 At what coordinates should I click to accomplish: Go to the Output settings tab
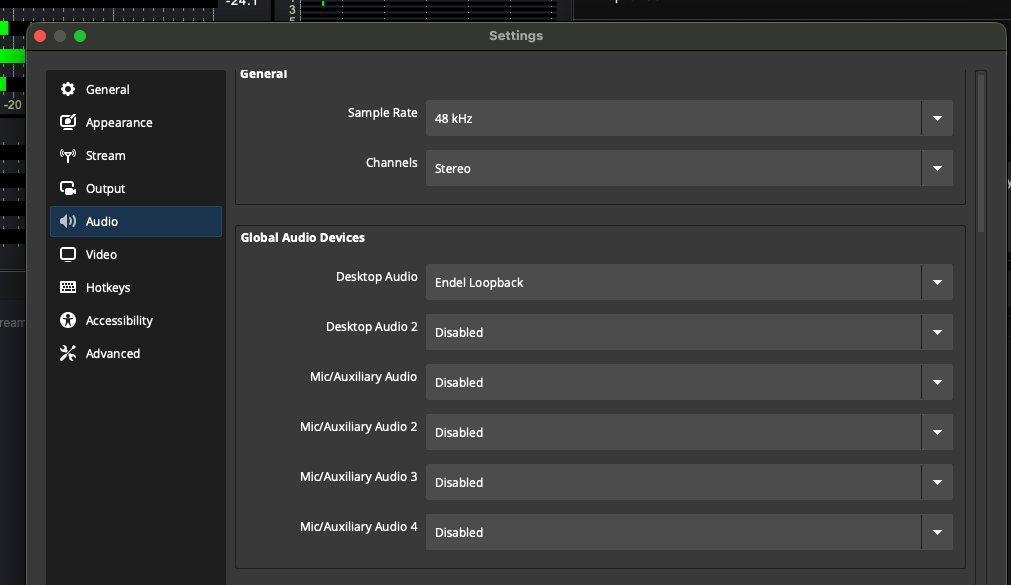point(136,188)
